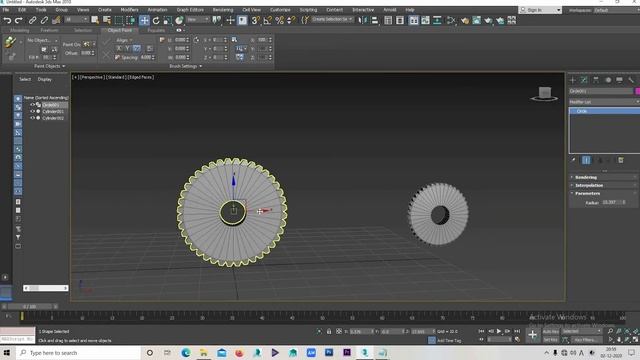Select the Unlink Selection tool
640x360 pixels.
44,20
